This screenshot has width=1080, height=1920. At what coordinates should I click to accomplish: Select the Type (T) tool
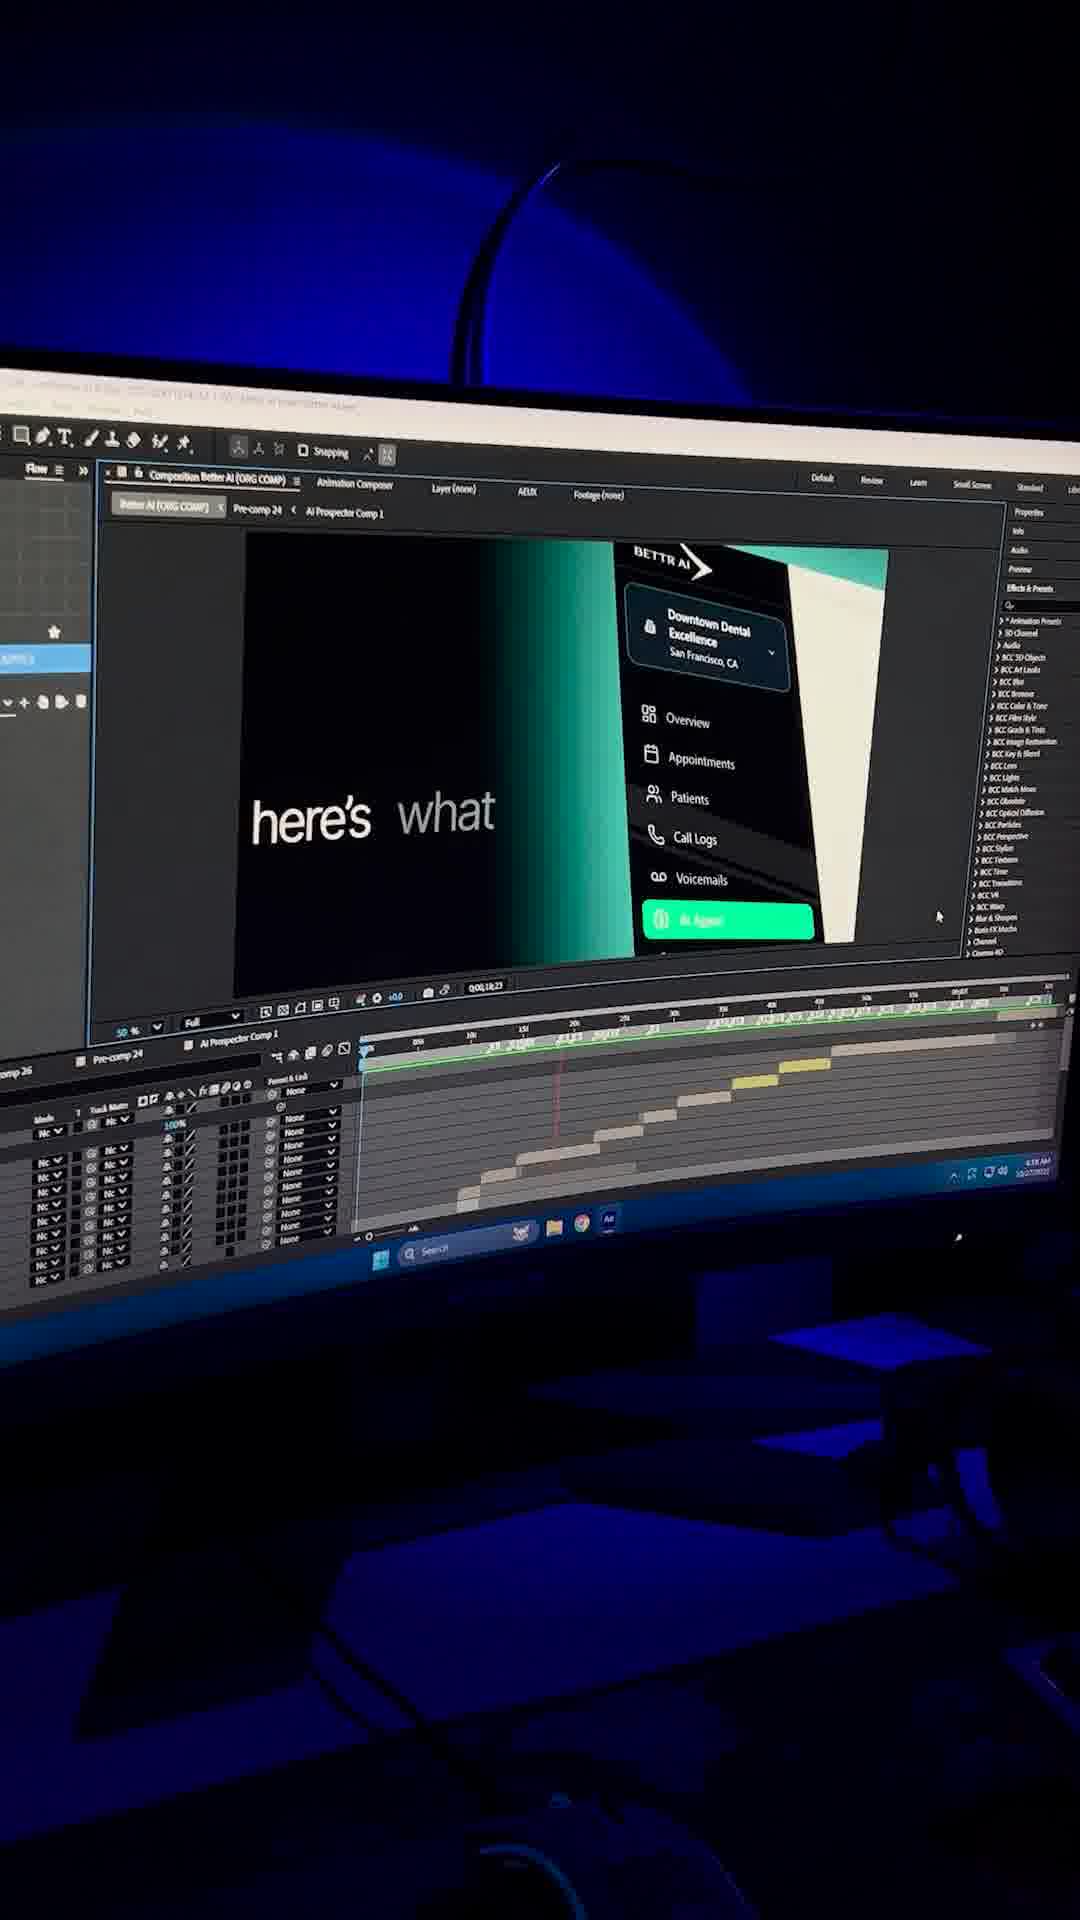coord(65,437)
